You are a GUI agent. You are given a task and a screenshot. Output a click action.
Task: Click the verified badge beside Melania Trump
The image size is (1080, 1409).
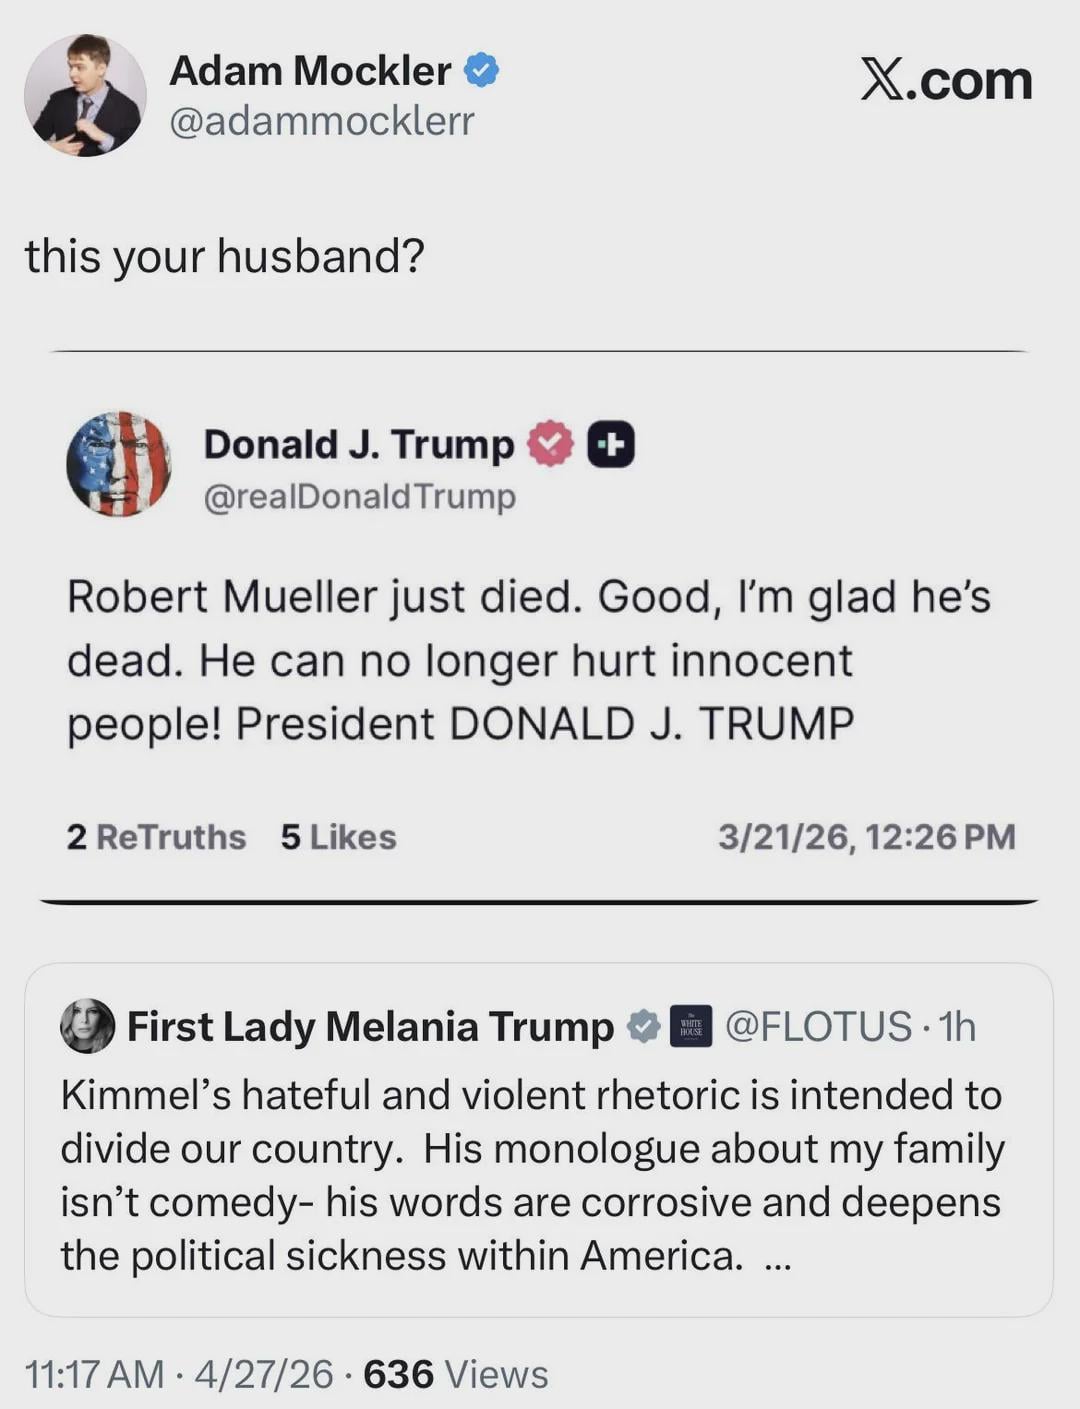pos(643,1026)
